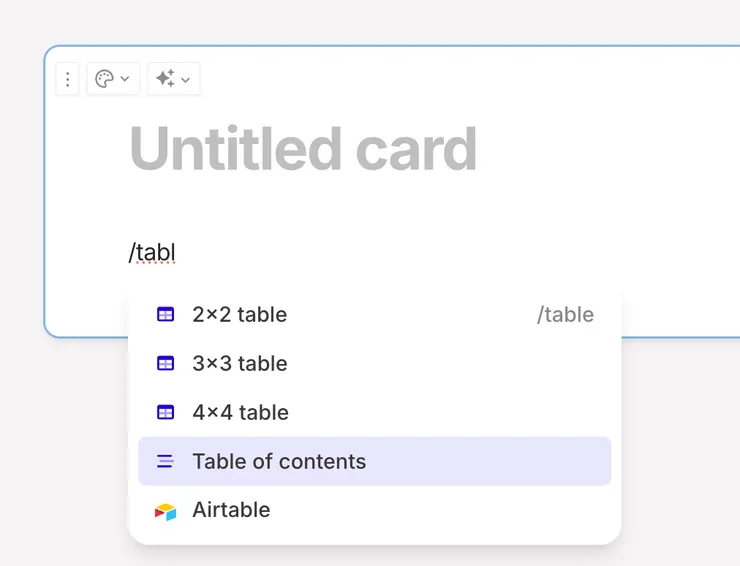Image resolution: width=740 pixels, height=566 pixels.
Task: Open the card options three-dot menu
Action: [67, 79]
